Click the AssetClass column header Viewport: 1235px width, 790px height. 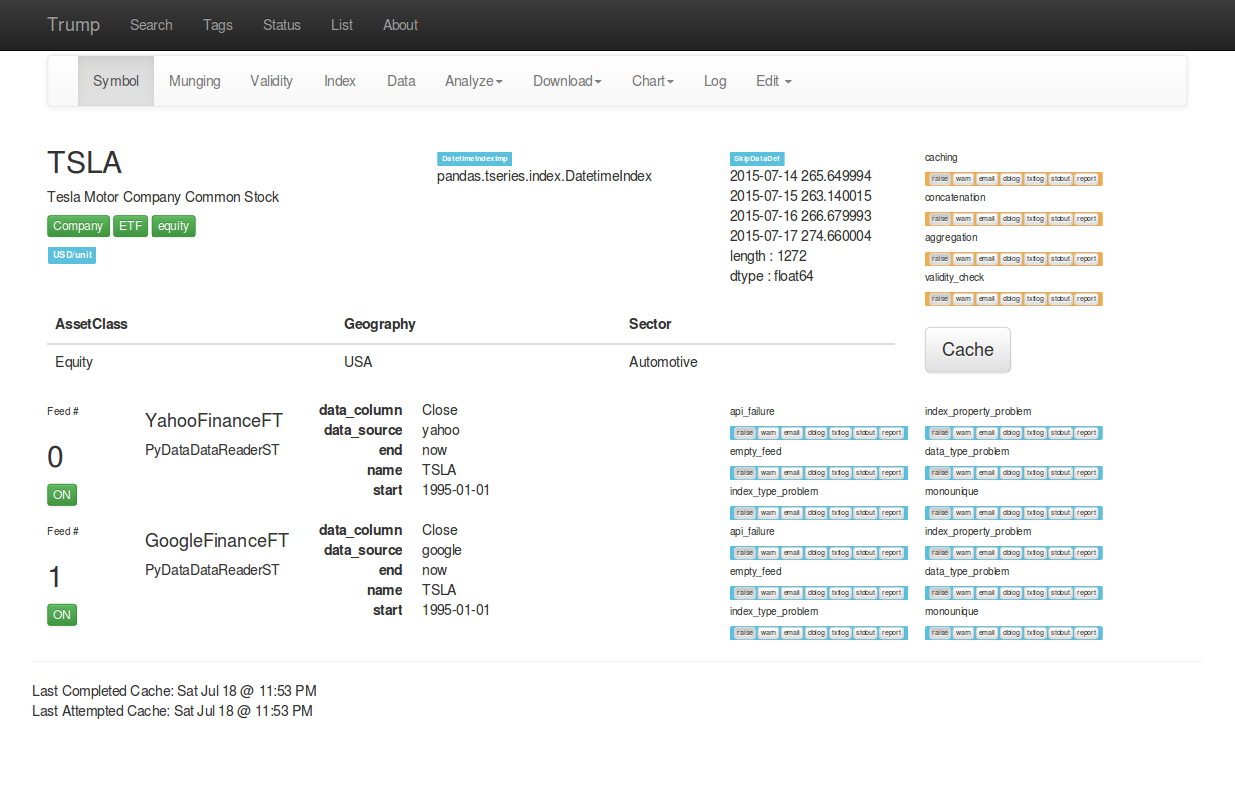click(91, 324)
